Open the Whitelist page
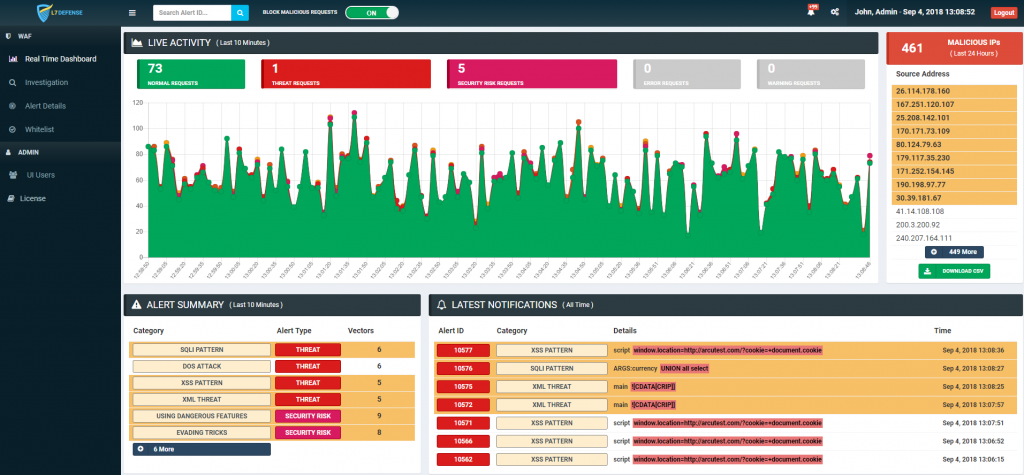This screenshot has width=1024, height=475. tap(39, 129)
